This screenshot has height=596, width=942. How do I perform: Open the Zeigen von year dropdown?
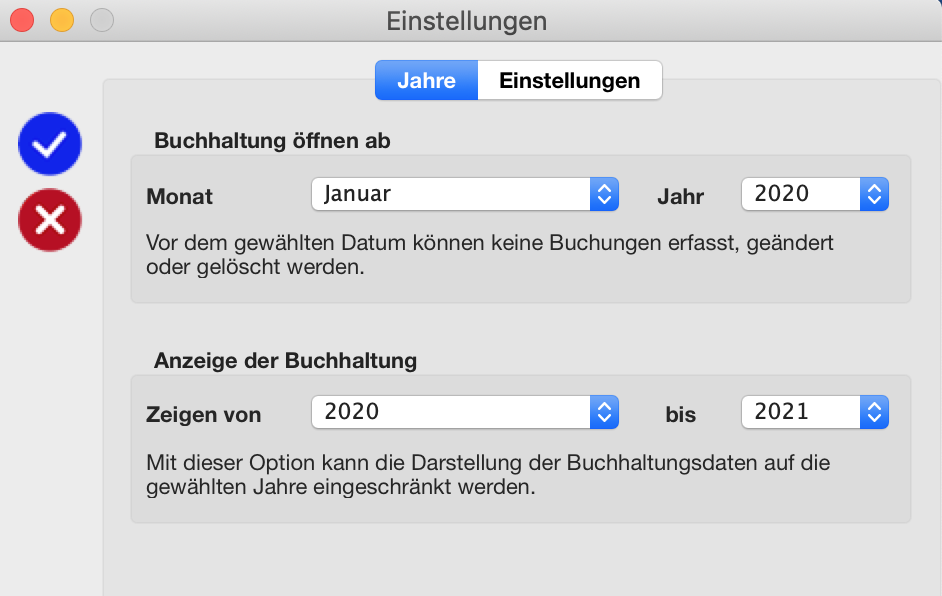465,412
